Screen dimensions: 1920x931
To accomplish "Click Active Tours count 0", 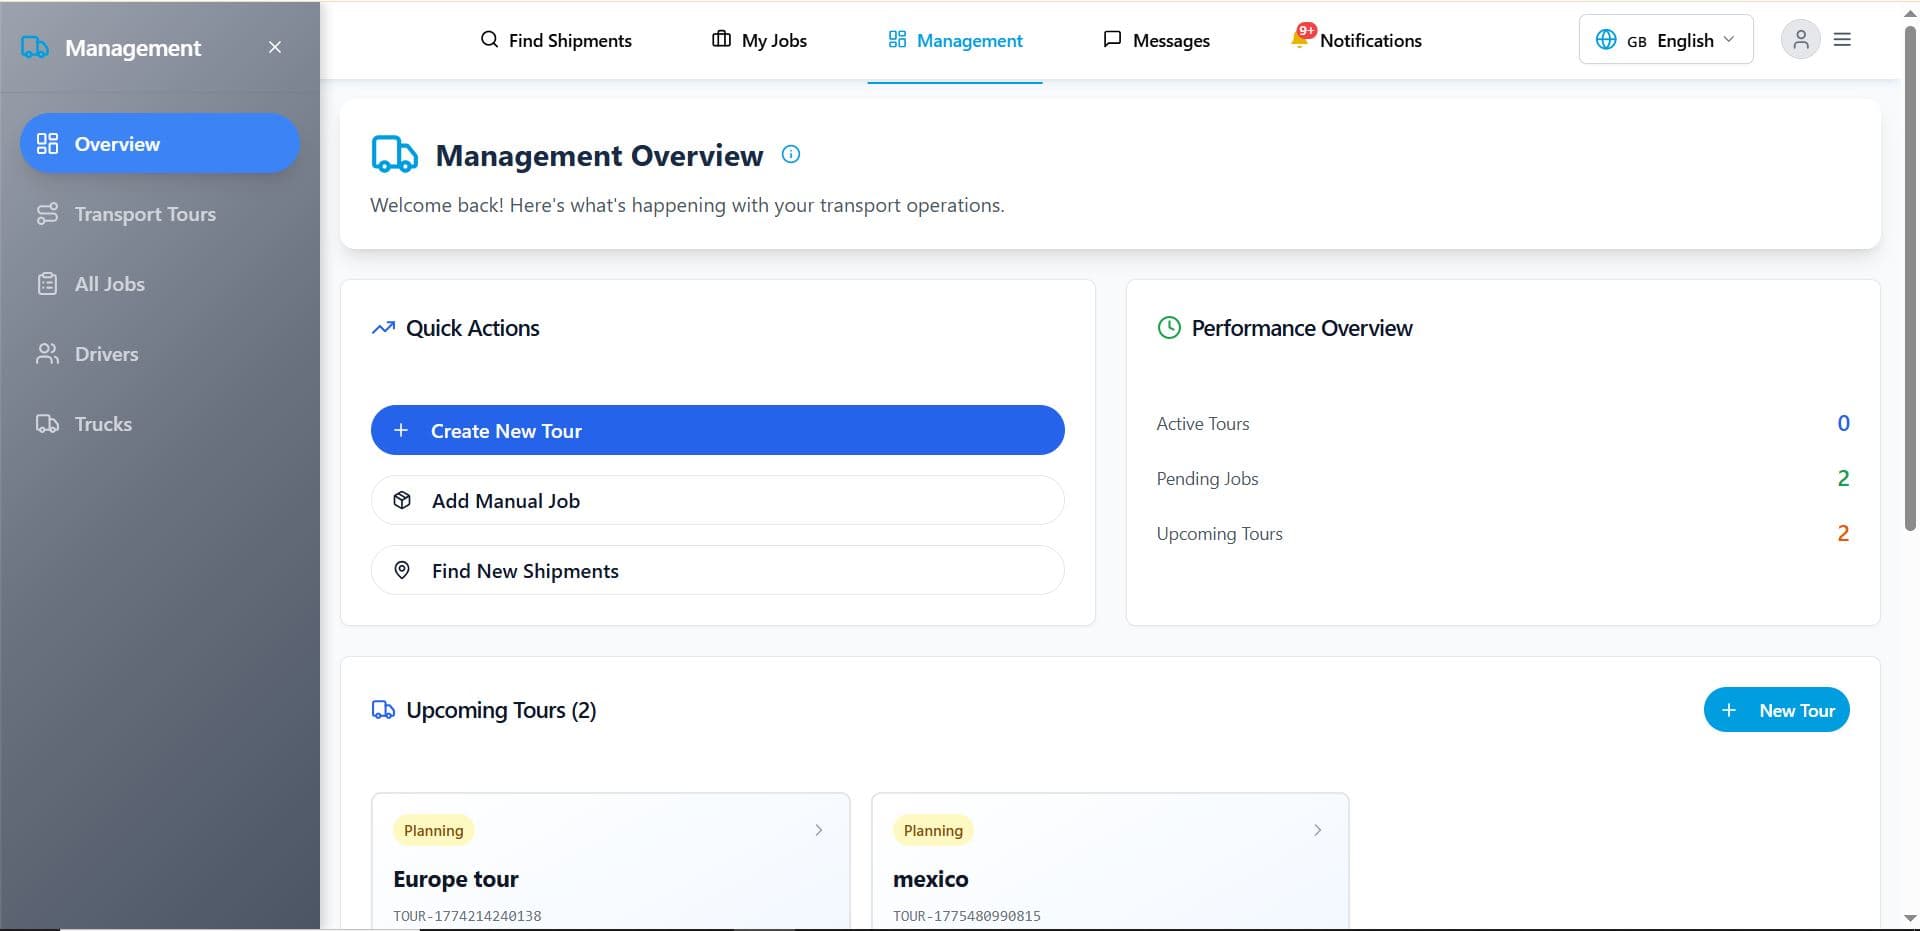I will click(1843, 423).
